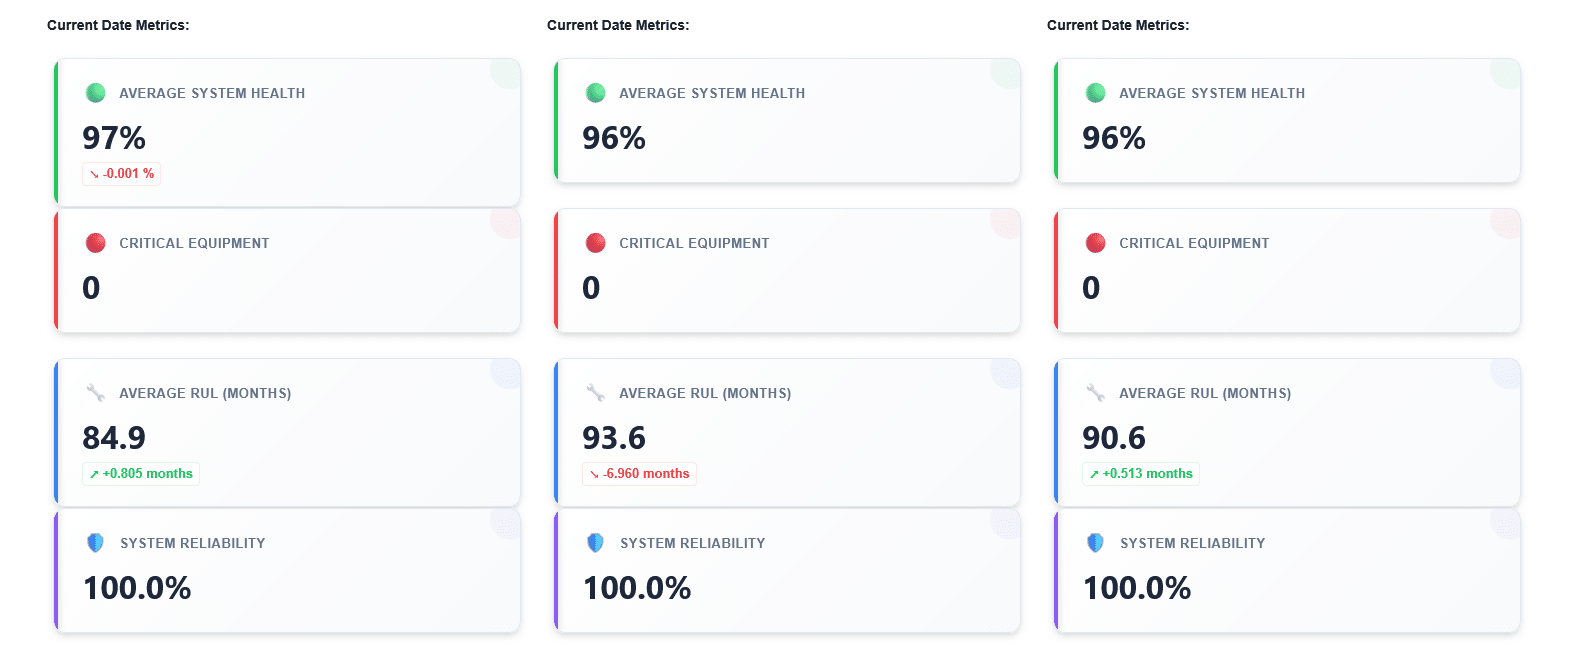1574x645 pixels.
Task: Click the wrench icon on the 90.6 RUL card
Action: (x=1096, y=393)
